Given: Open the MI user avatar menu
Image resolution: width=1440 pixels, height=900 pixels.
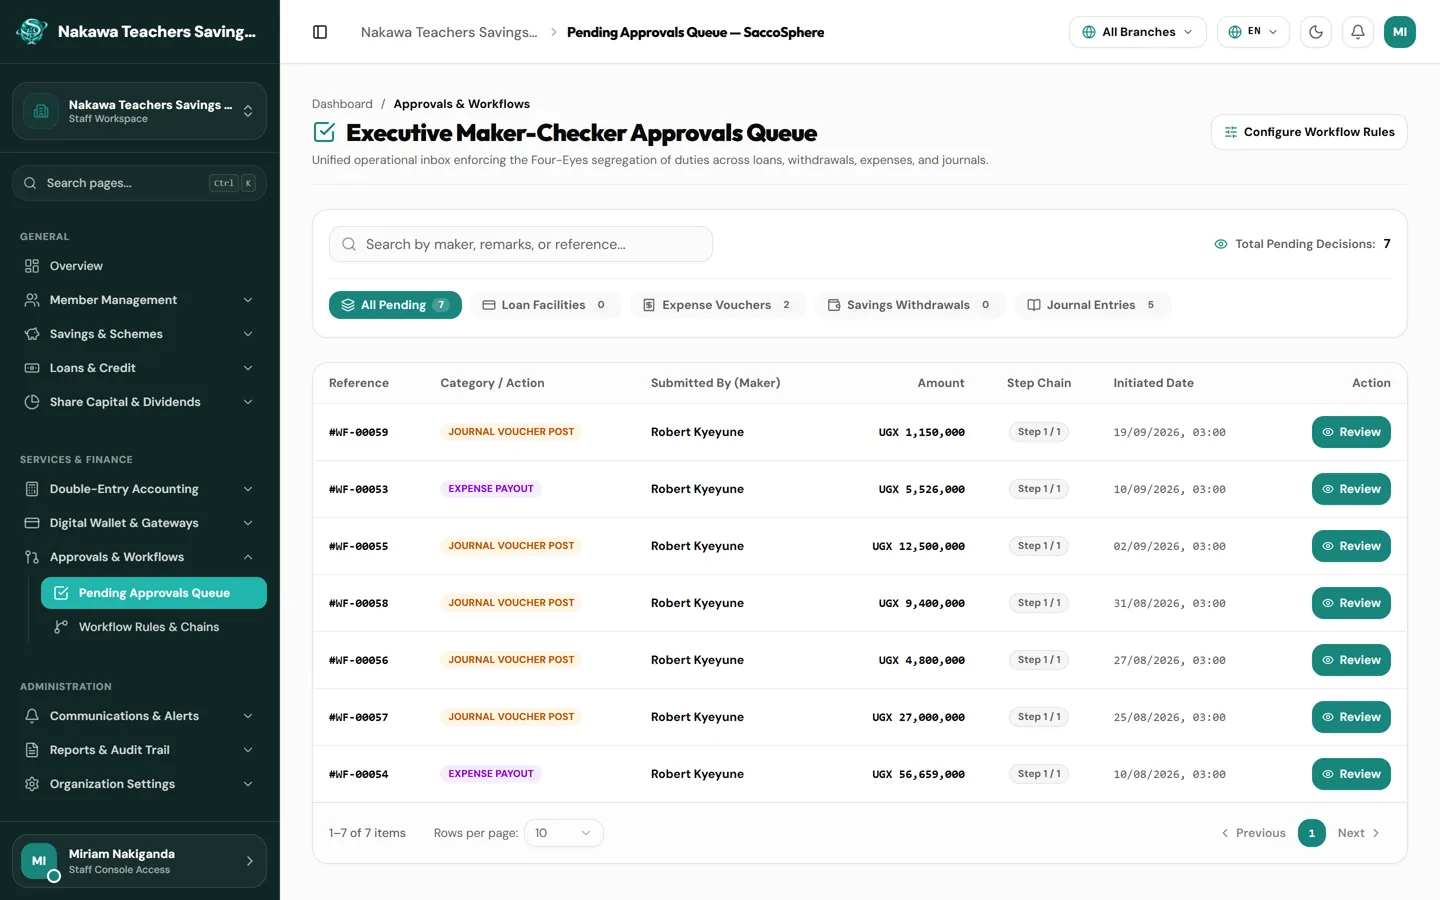Looking at the screenshot, I should point(1400,32).
